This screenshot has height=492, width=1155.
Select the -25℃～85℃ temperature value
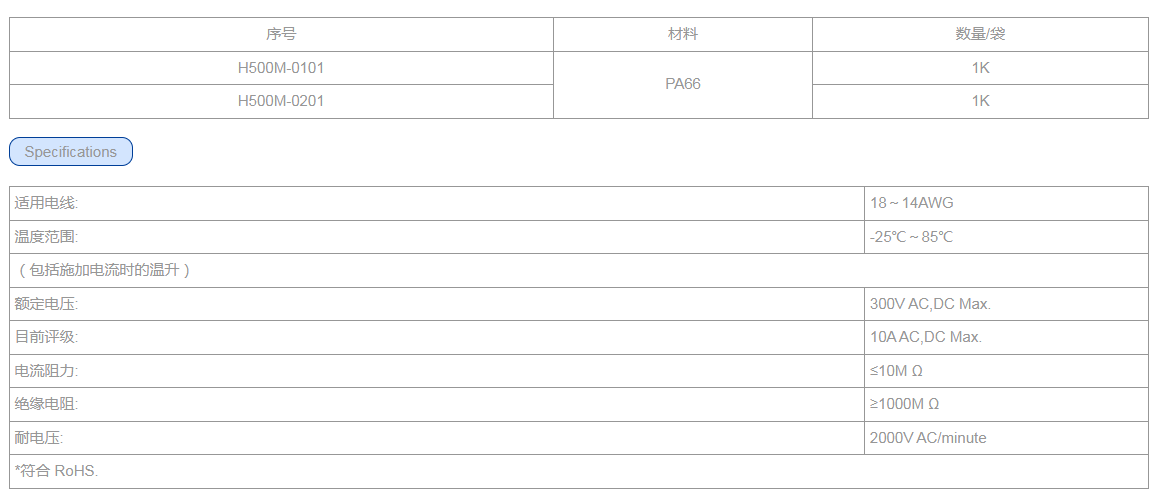tap(912, 237)
